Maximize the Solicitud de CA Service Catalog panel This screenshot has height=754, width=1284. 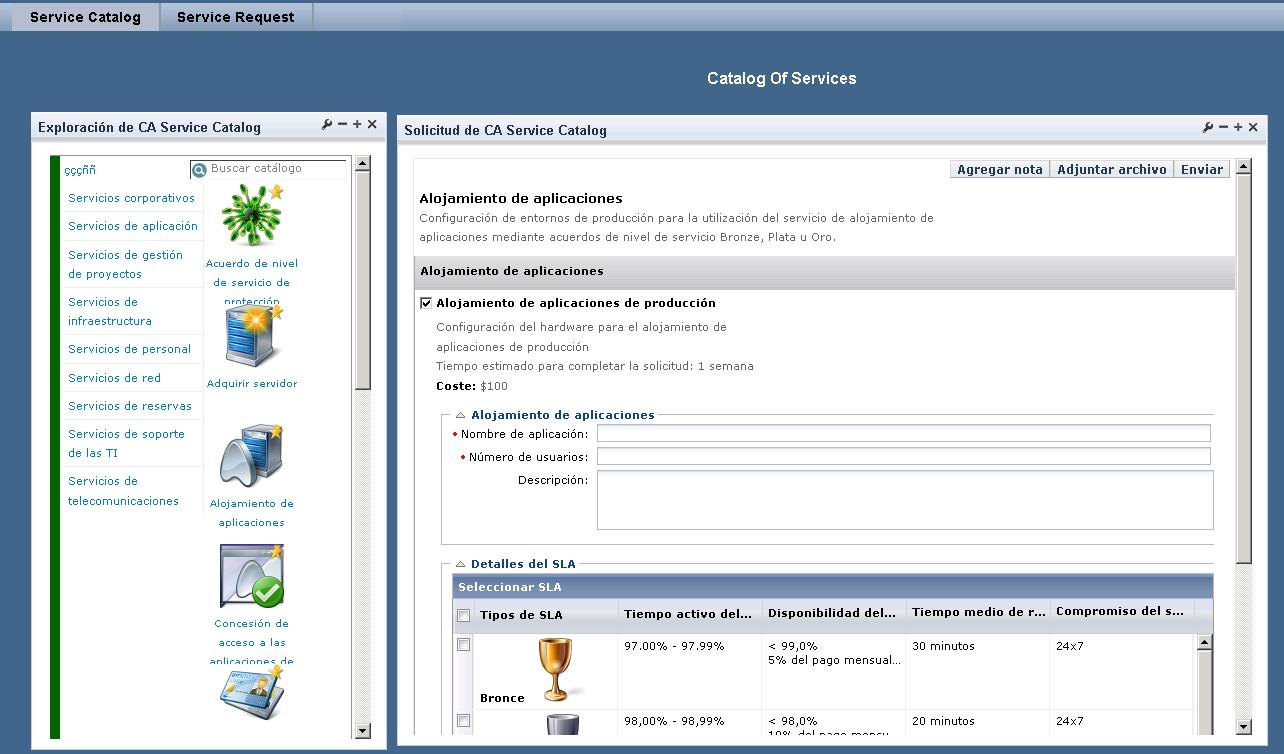point(1238,128)
